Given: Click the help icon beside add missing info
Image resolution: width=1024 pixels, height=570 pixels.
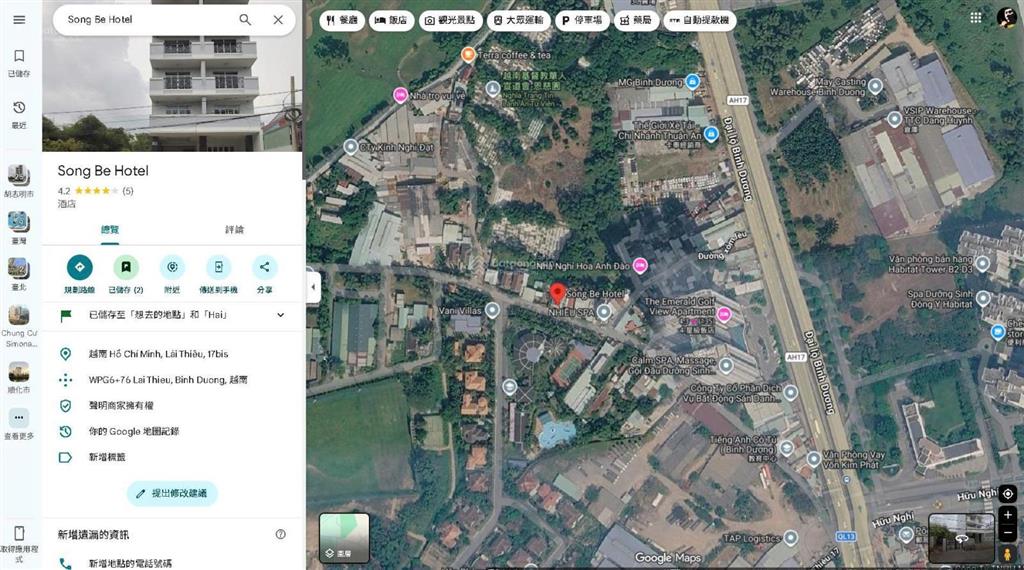Looking at the screenshot, I should point(281,534).
